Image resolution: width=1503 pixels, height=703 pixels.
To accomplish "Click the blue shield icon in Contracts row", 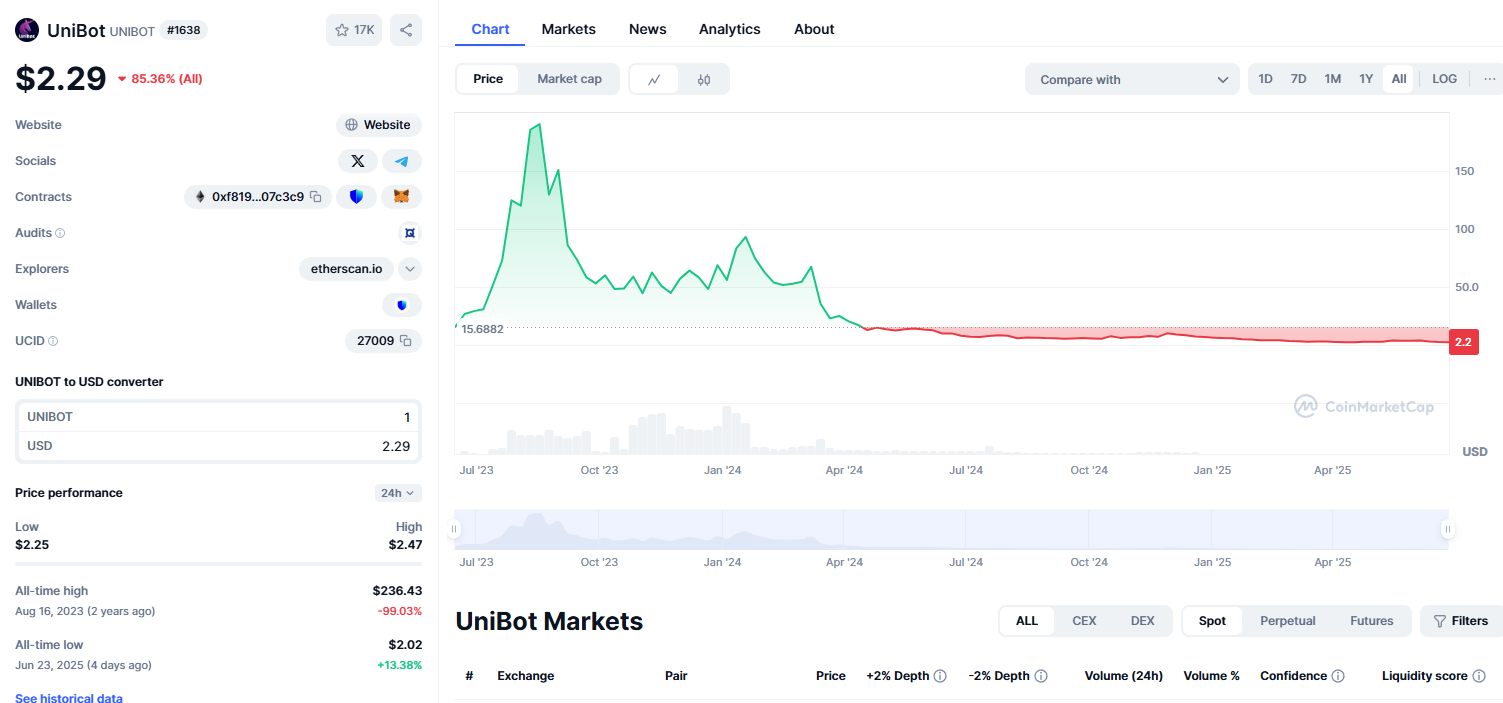I will pos(356,197).
